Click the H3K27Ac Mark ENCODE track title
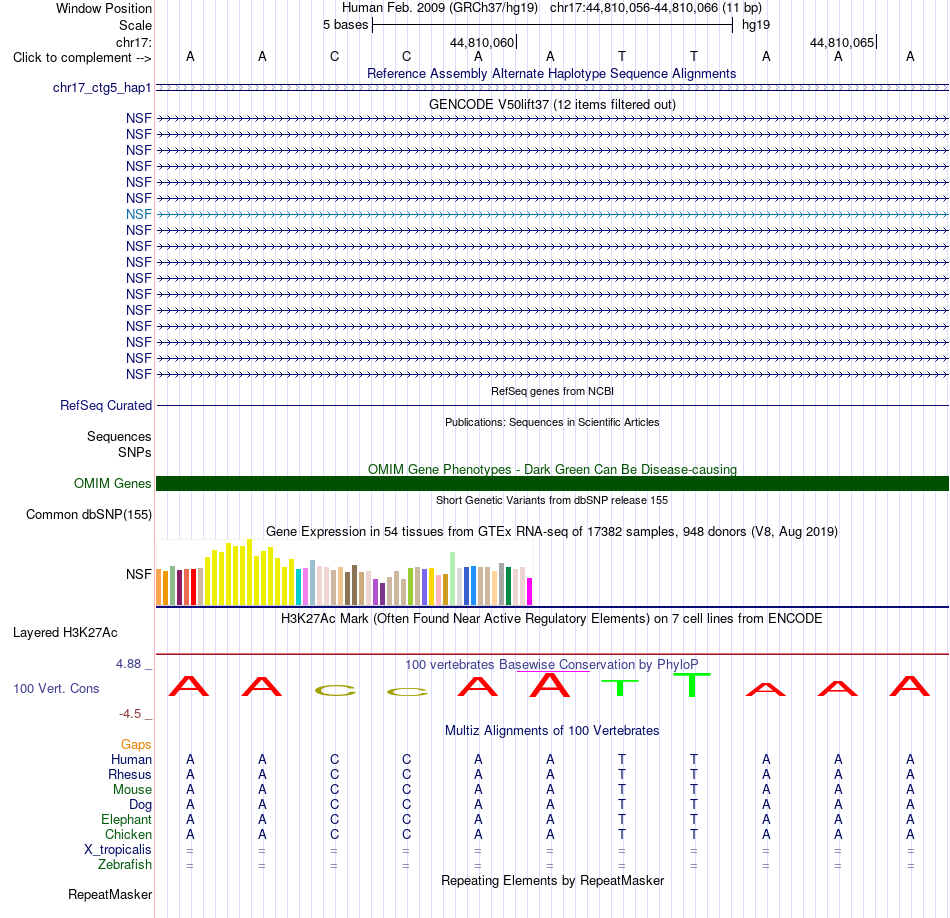The image size is (950, 918). point(552,619)
